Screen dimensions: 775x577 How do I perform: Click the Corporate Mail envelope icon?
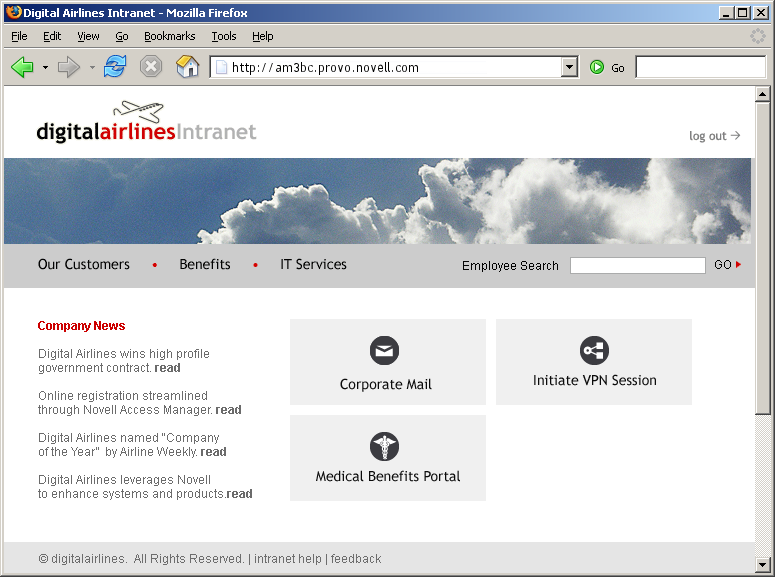point(384,351)
